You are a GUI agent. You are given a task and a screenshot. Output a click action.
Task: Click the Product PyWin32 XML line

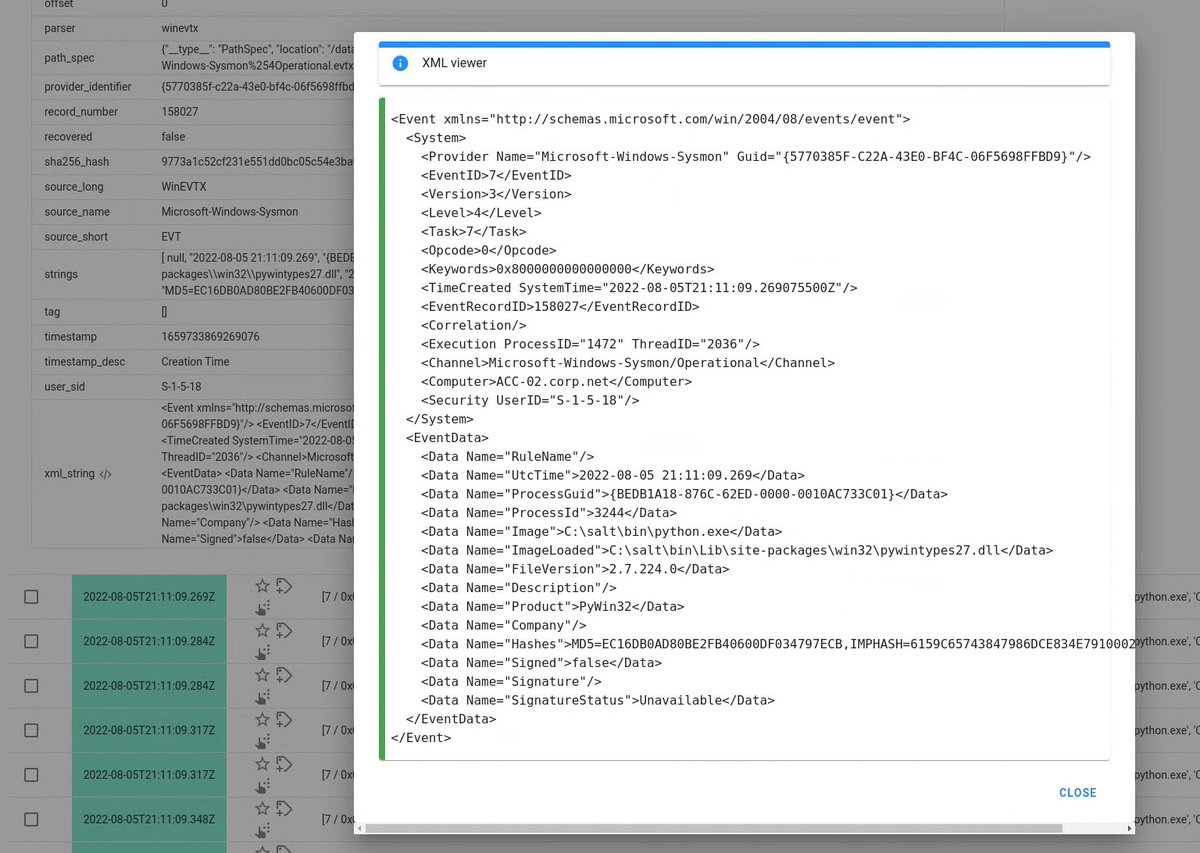[x=553, y=607]
